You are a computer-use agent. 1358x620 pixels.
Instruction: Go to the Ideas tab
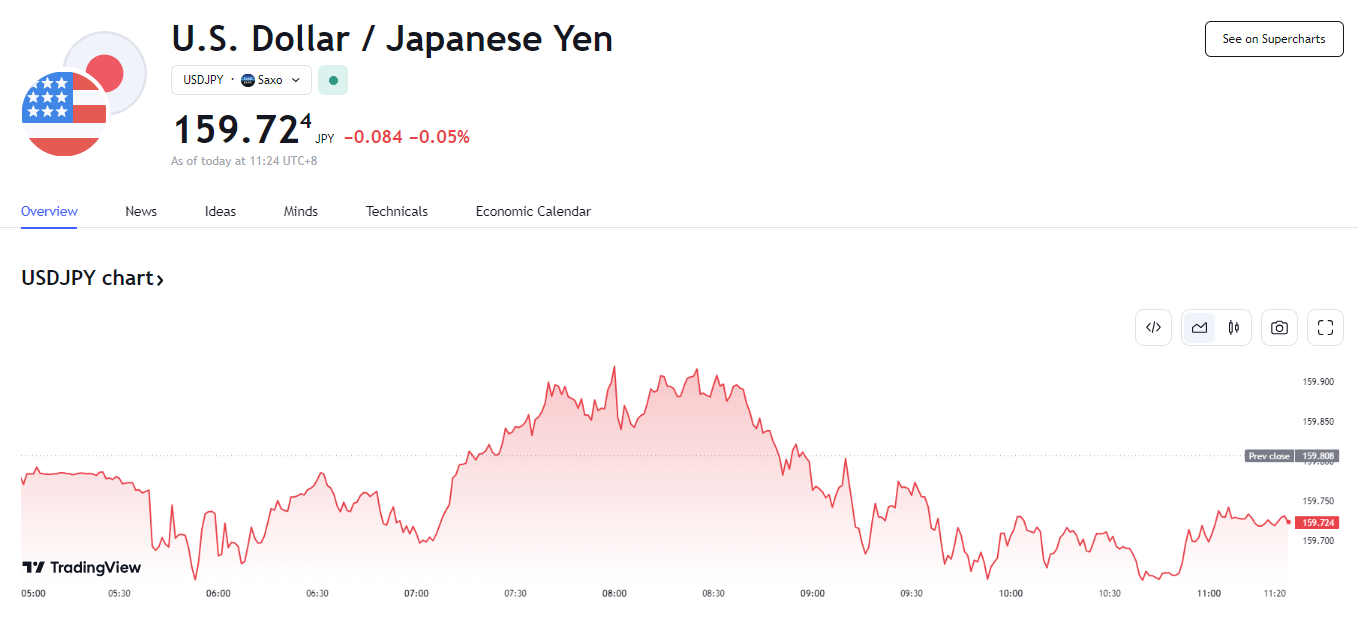220,211
